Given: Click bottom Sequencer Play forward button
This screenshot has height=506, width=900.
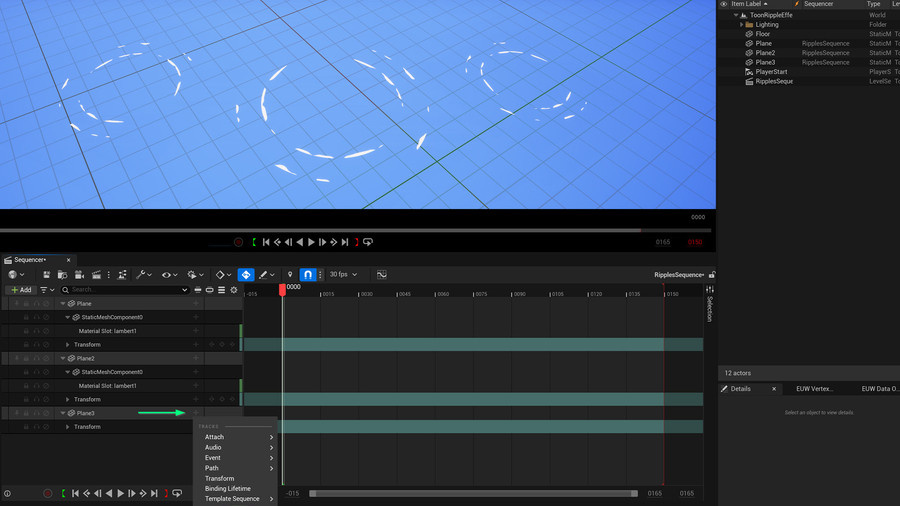Looking at the screenshot, I should coord(121,493).
